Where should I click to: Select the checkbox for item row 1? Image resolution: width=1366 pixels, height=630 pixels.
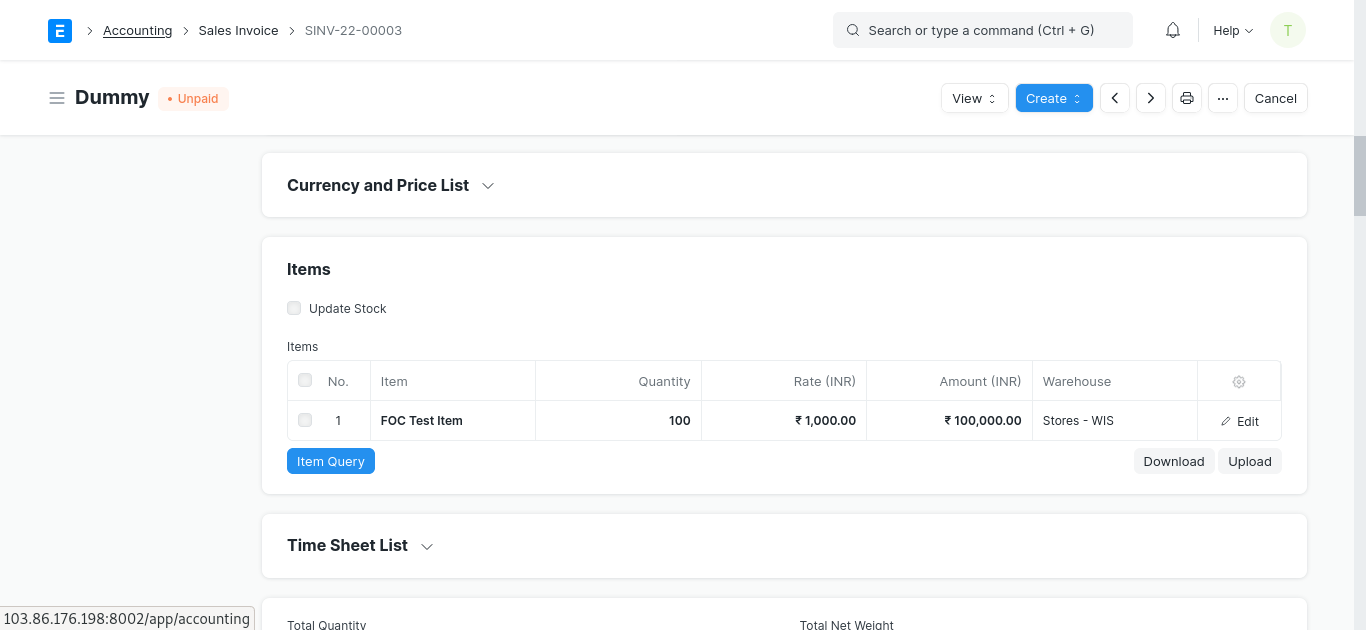pyautogui.click(x=305, y=420)
